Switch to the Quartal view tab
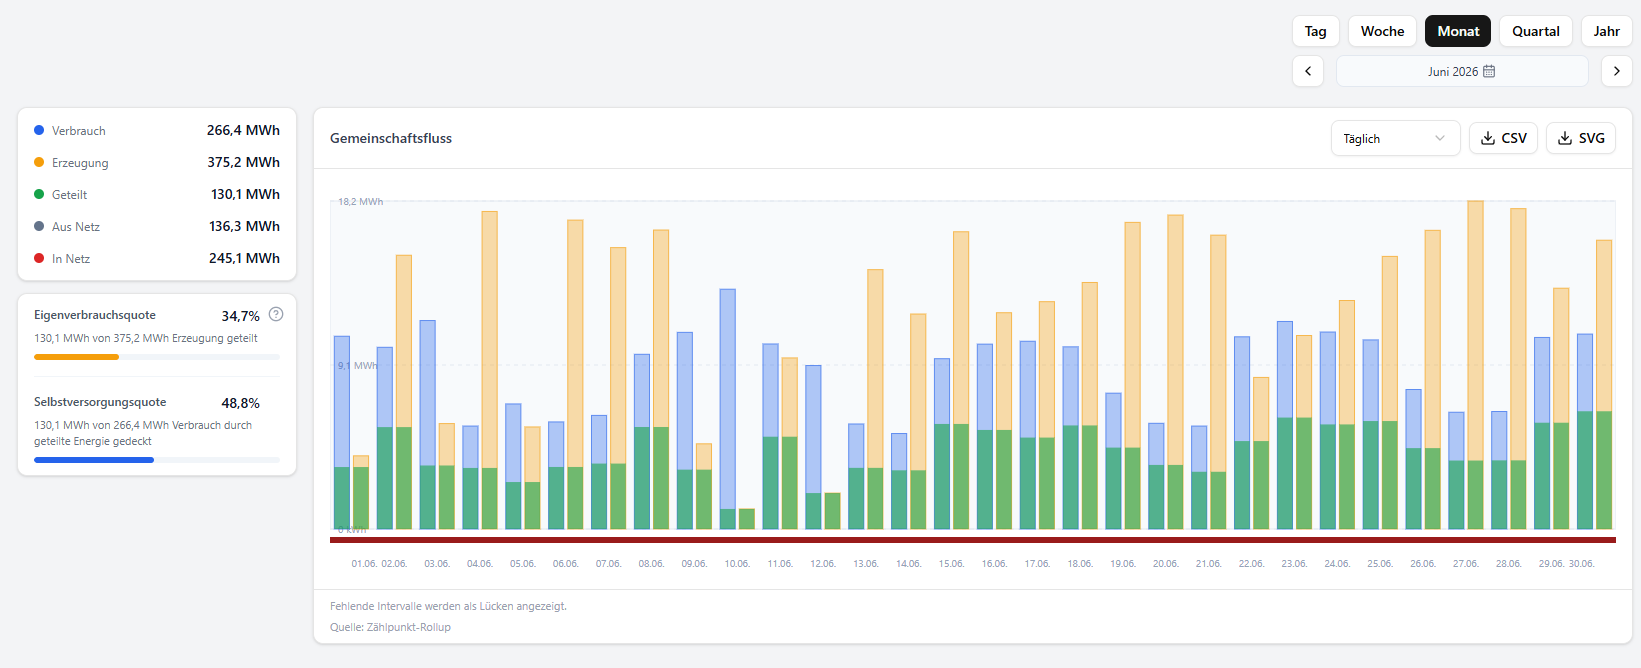The width and height of the screenshot is (1641, 668). tap(1535, 31)
